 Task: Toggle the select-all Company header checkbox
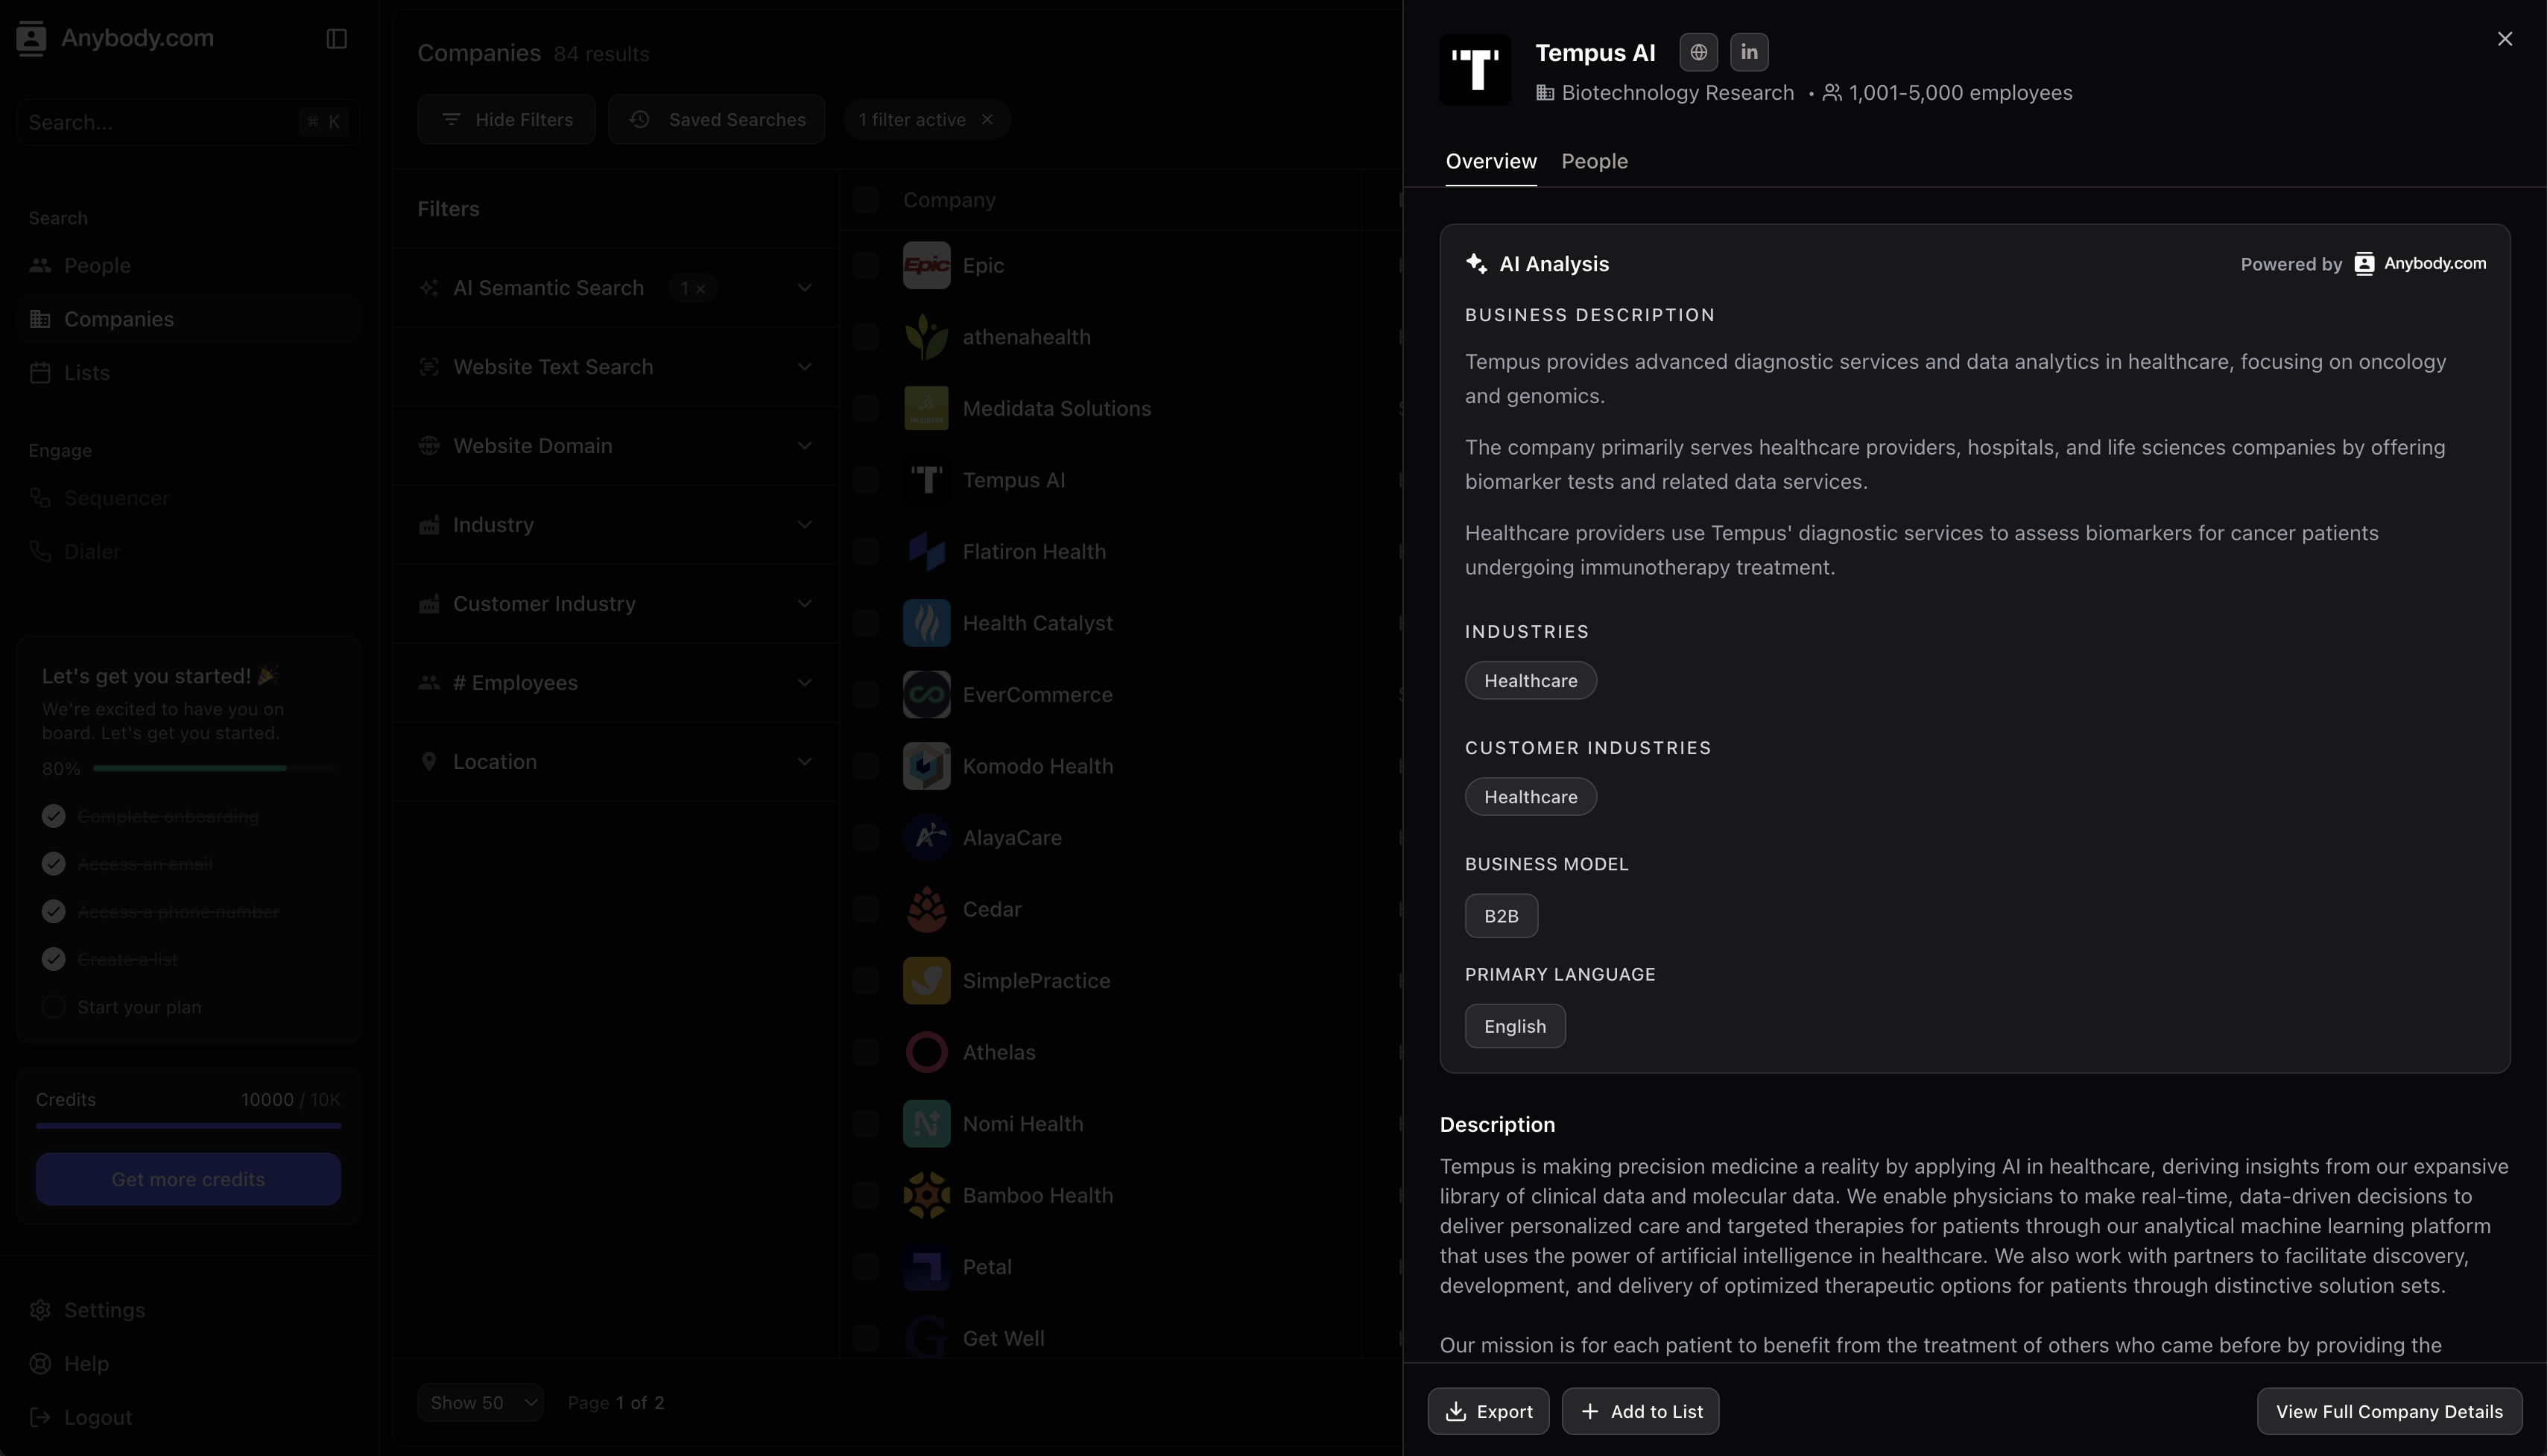pyautogui.click(x=865, y=200)
